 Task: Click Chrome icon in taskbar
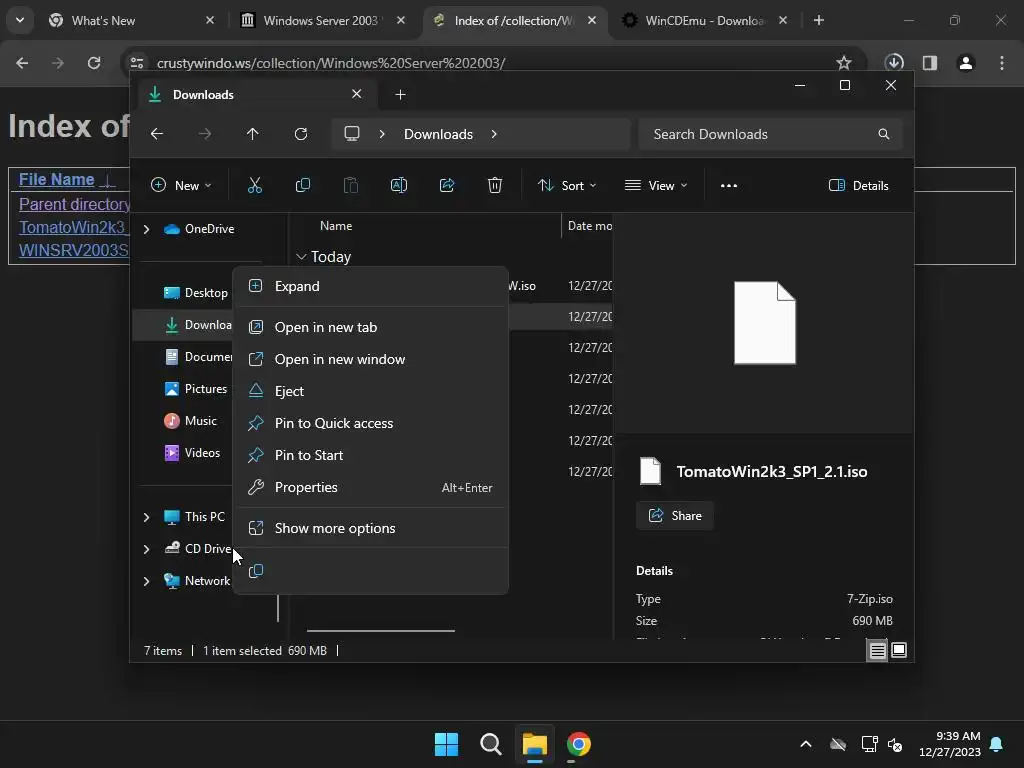(579, 744)
